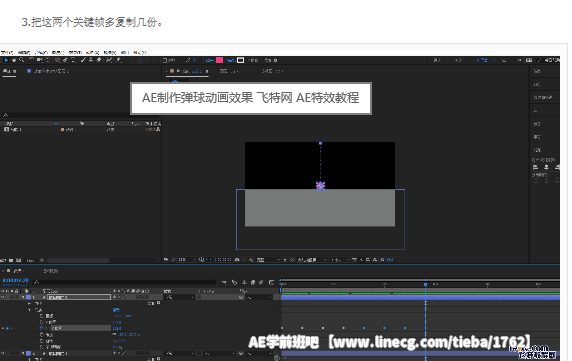This screenshot has width=572, height=361.
Task: Click the timeline layer search field
Action: [125, 282]
